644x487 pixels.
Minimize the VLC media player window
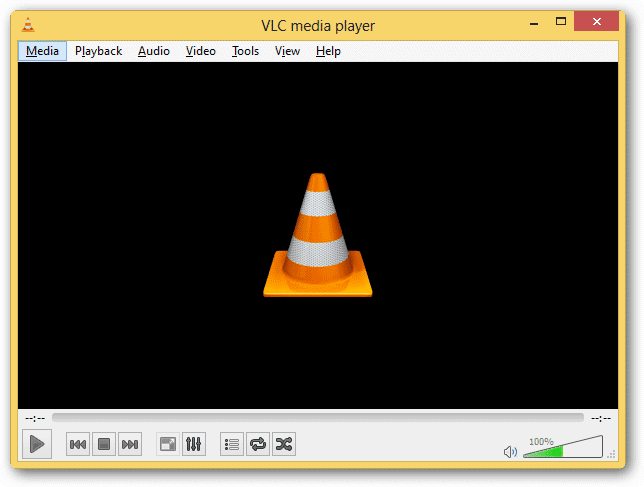(534, 22)
